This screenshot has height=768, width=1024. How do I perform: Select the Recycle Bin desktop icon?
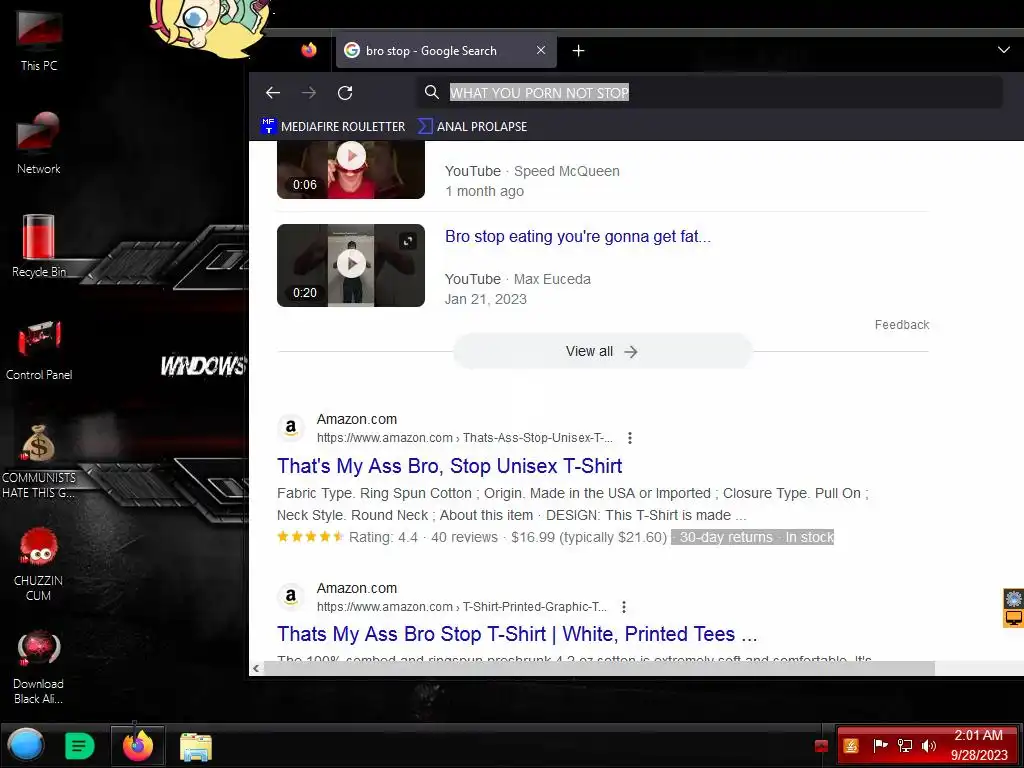[x=39, y=246]
